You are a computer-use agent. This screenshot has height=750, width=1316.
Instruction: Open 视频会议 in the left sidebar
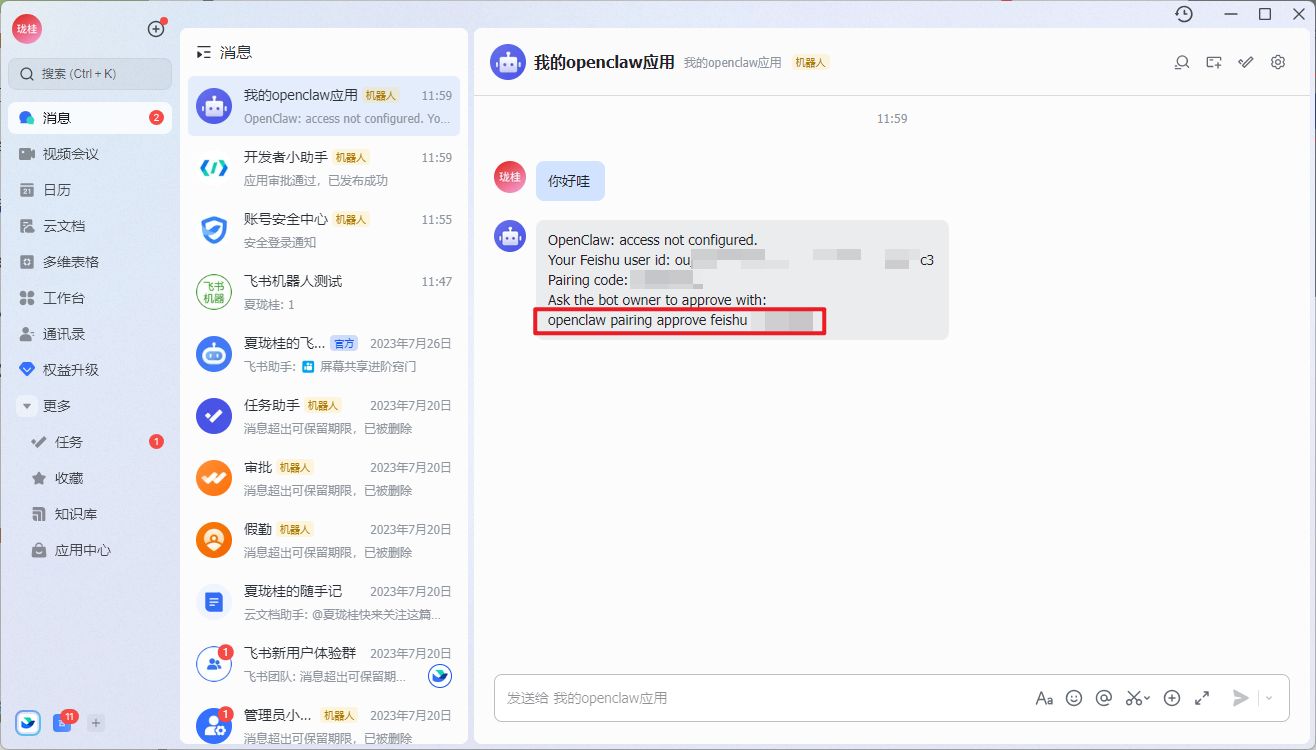(x=70, y=154)
